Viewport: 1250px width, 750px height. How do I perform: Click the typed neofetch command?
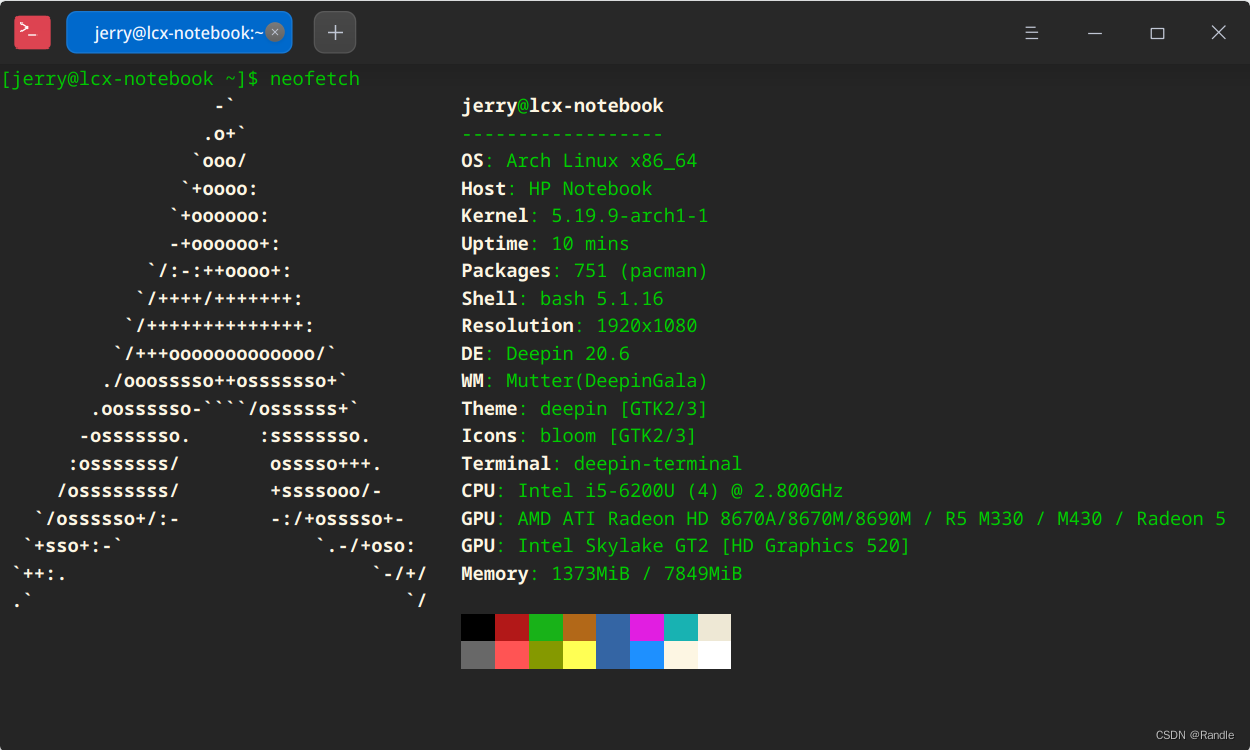point(315,79)
